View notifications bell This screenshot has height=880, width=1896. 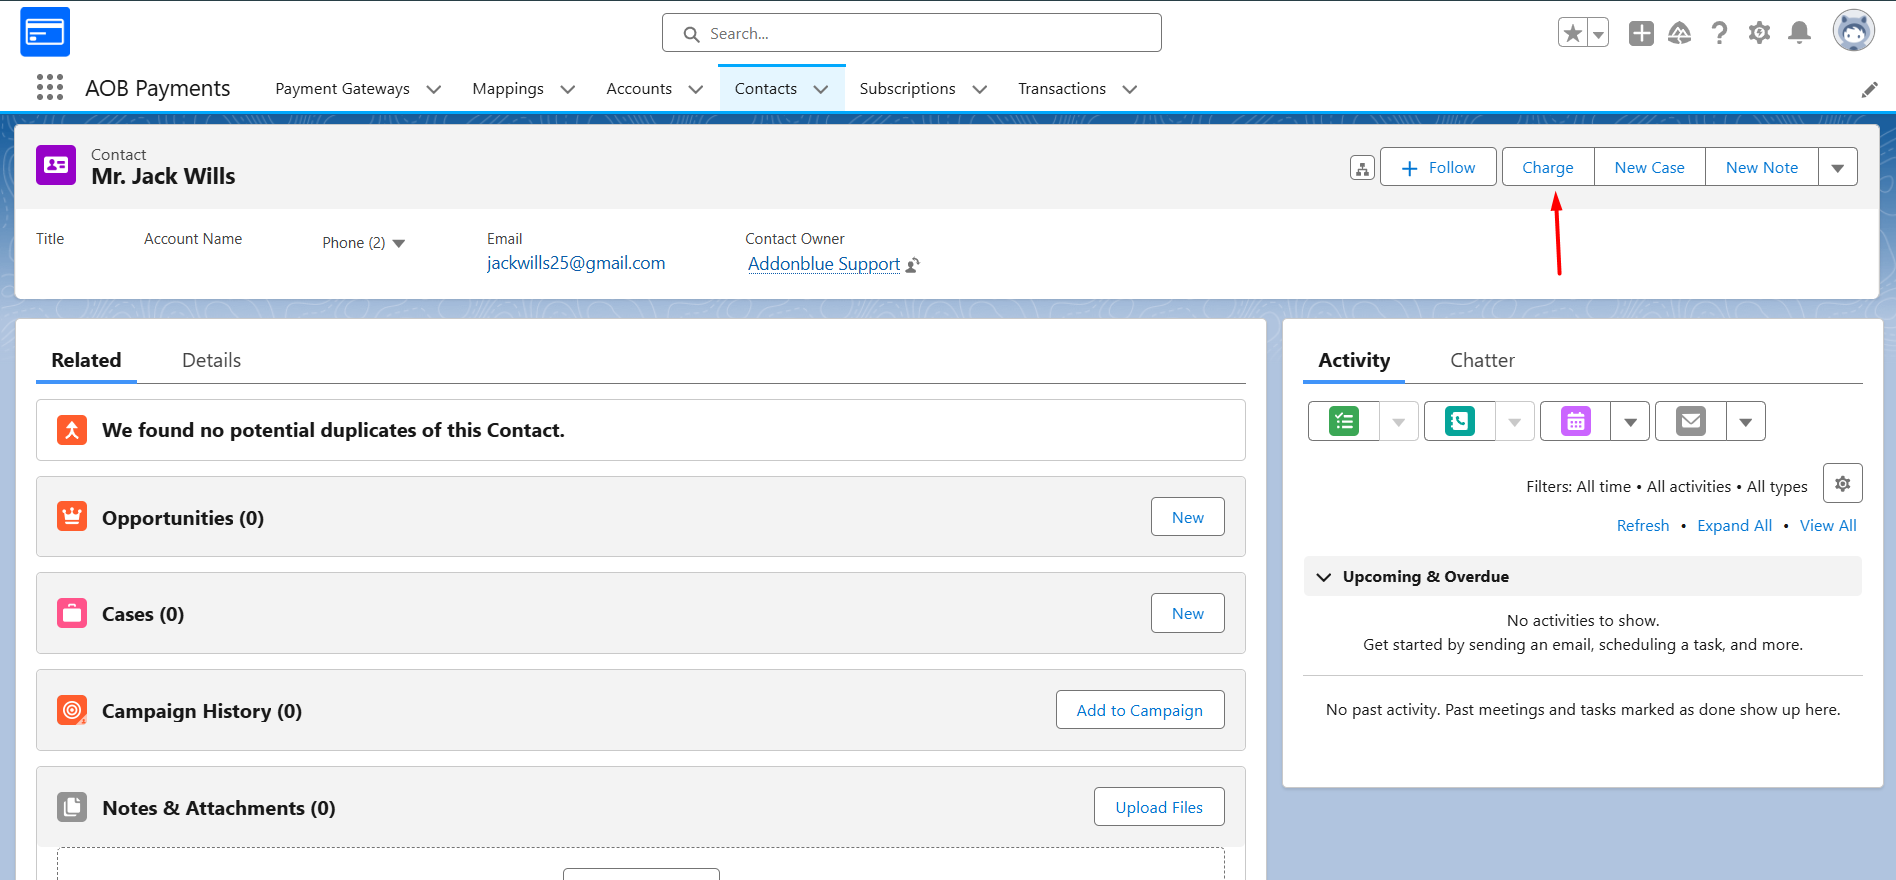[x=1799, y=33]
